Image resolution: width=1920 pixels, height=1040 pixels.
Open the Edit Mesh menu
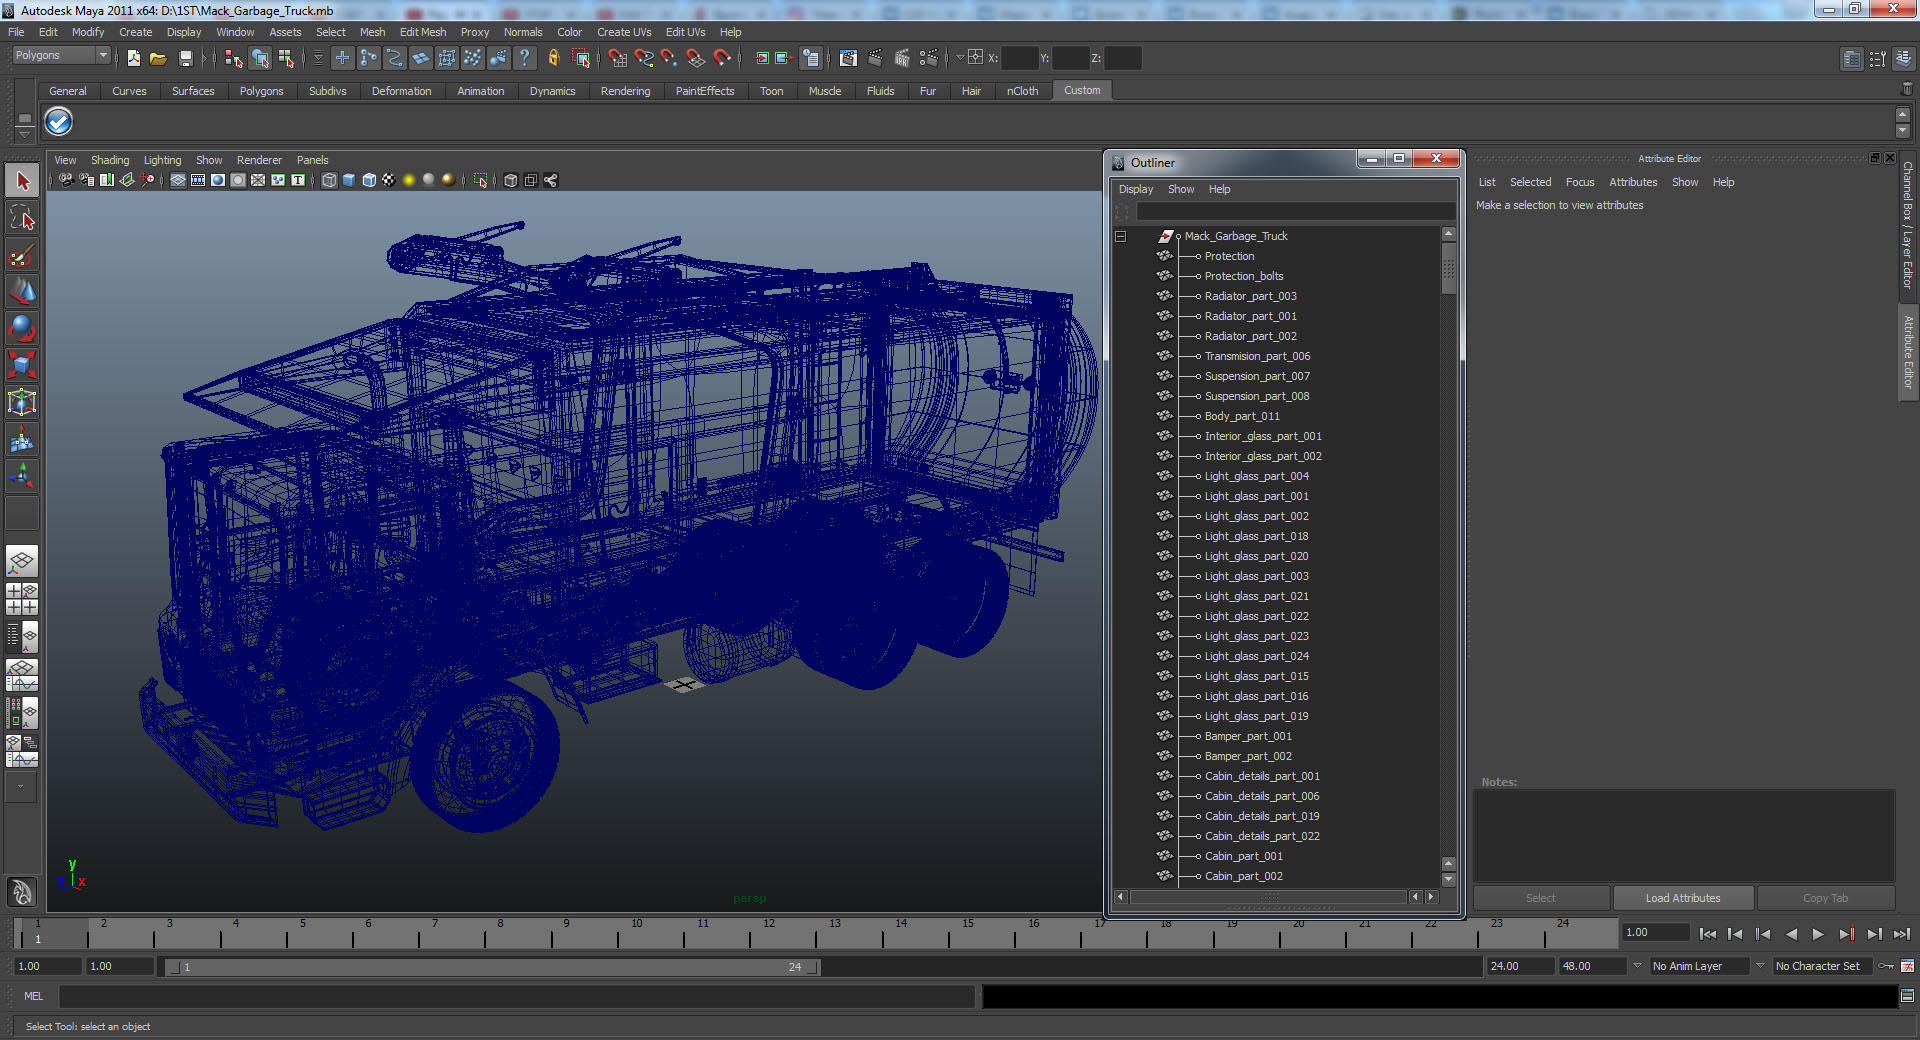coord(423,32)
